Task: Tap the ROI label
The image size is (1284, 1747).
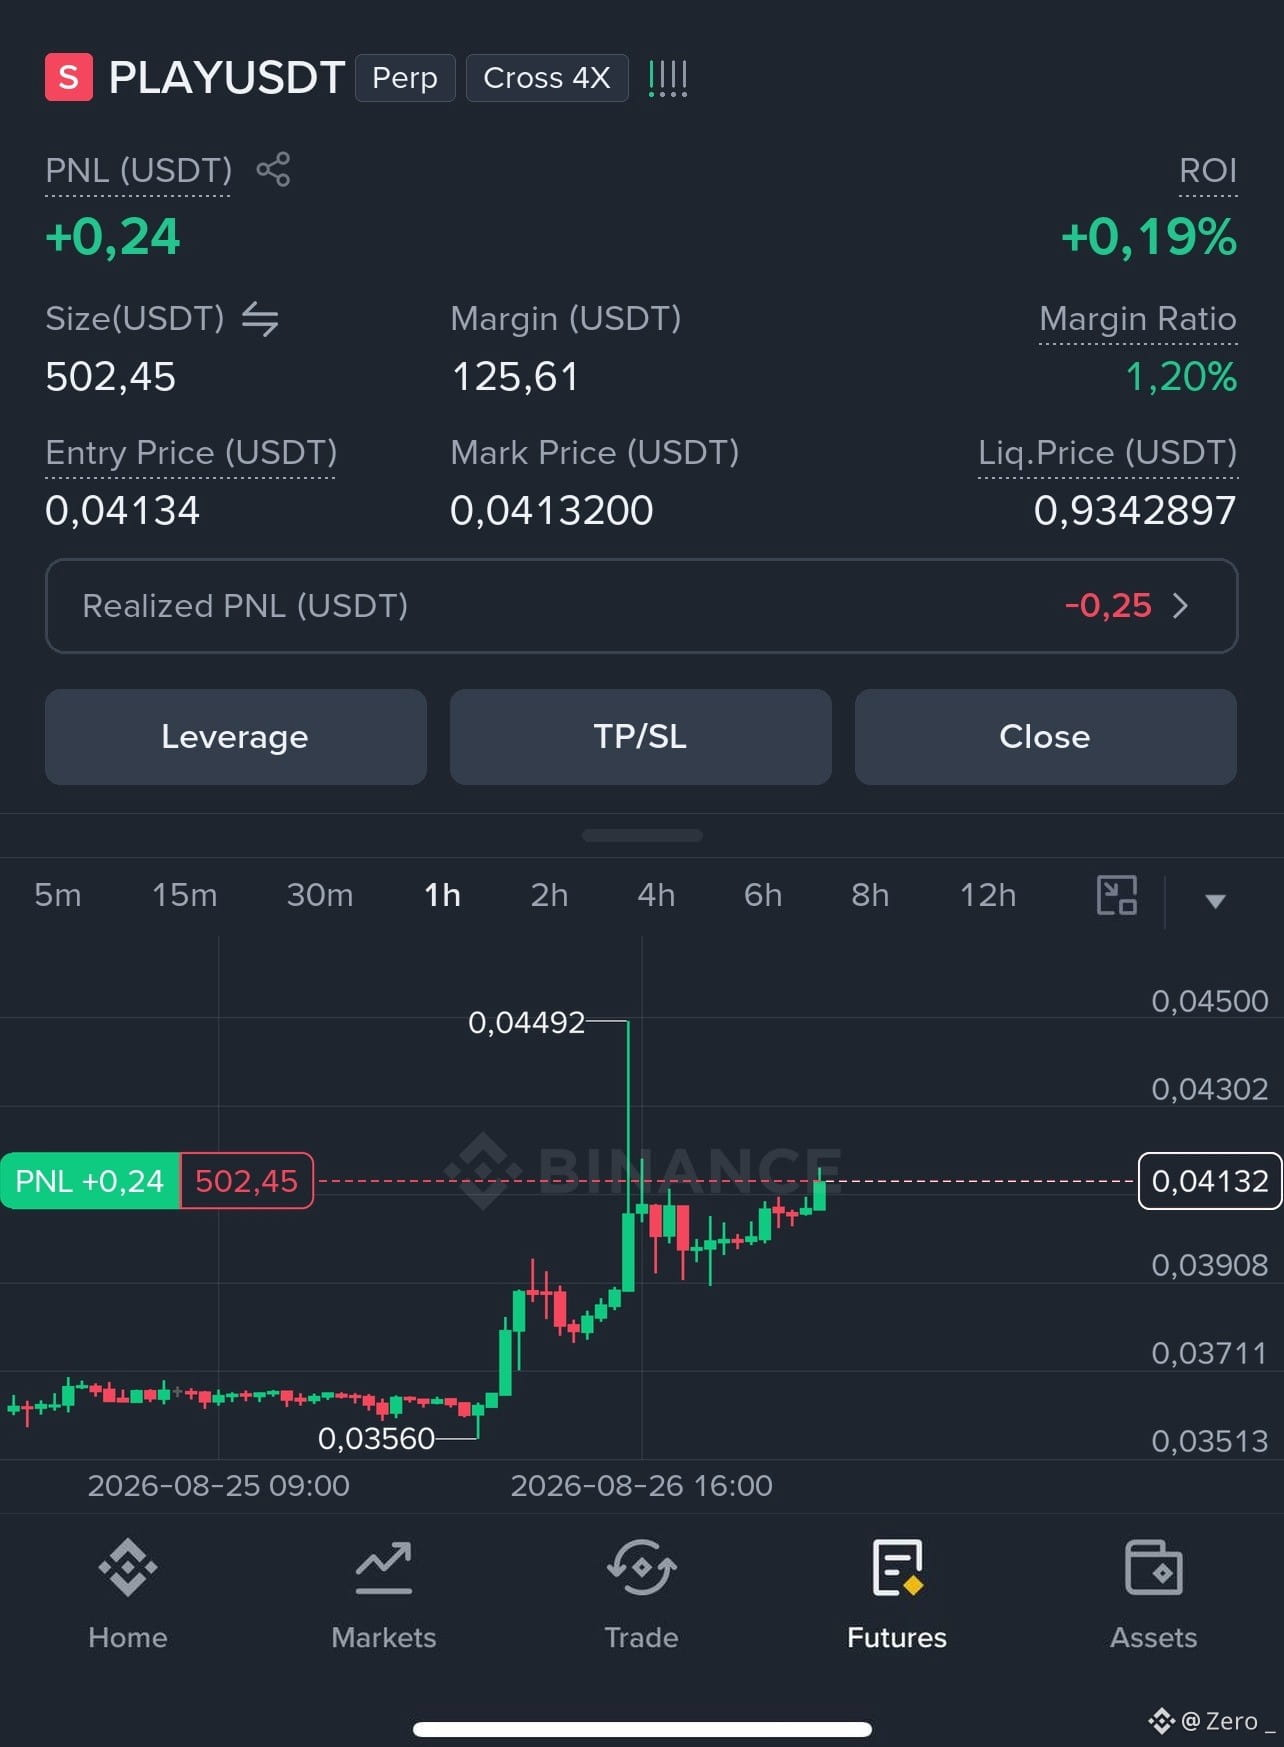Action: pyautogui.click(x=1208, y=170)
